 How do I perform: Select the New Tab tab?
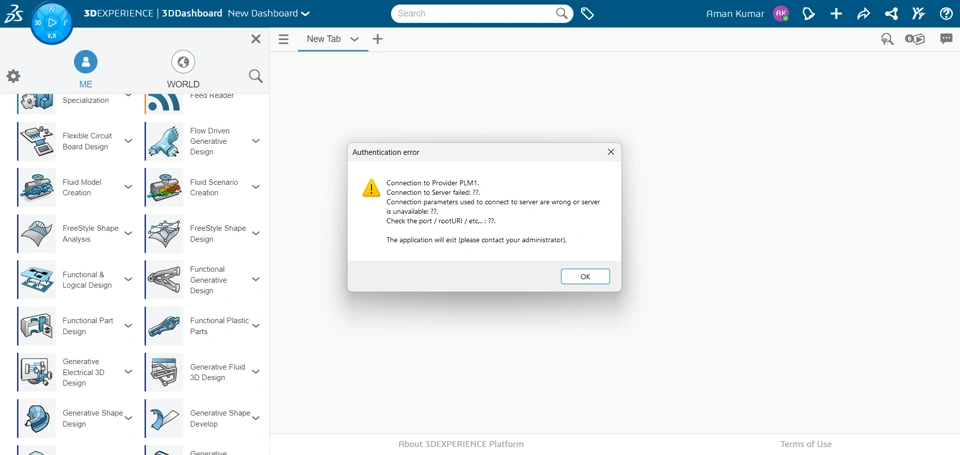[x=323, y=39]
